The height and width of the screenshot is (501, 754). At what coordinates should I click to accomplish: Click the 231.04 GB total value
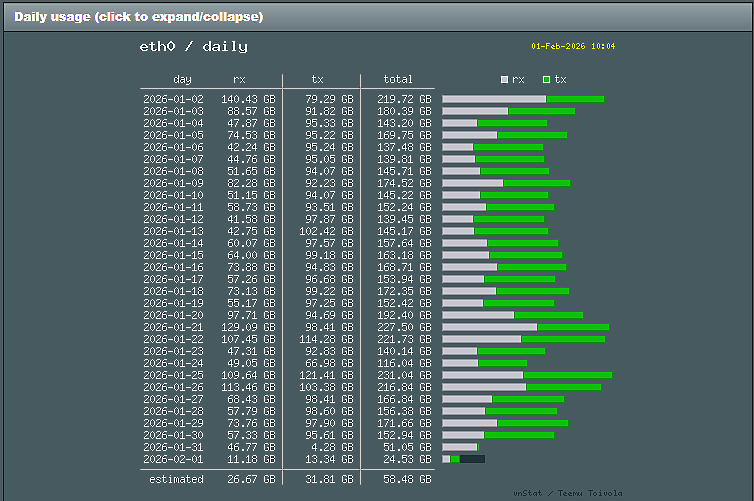404,375
